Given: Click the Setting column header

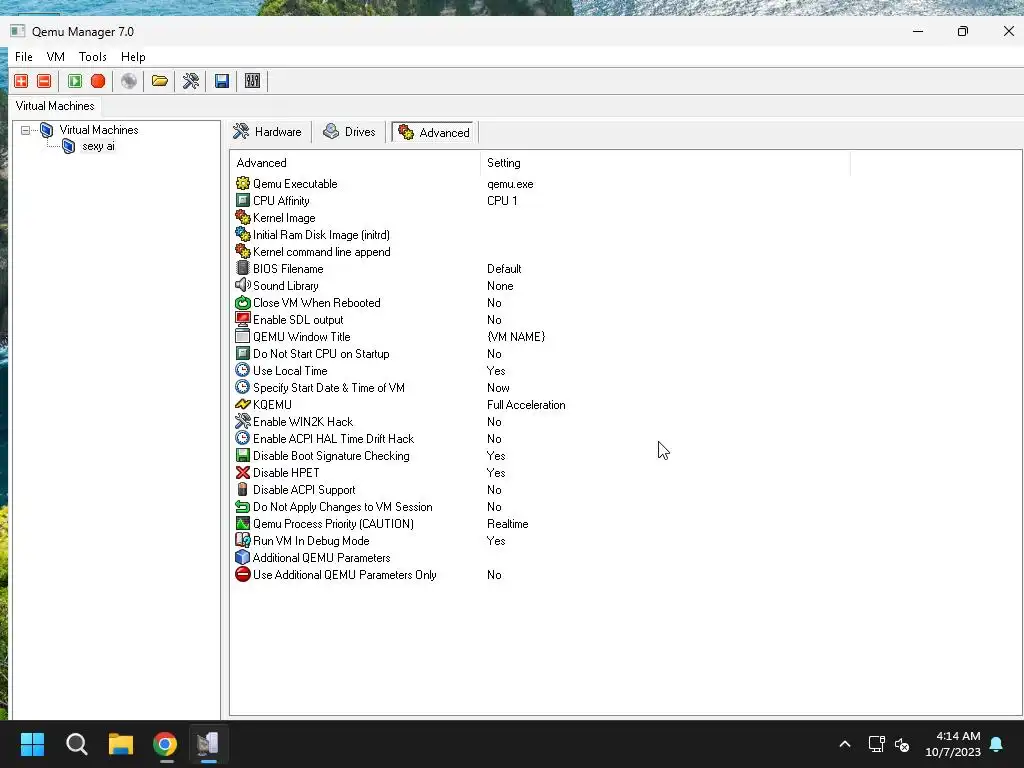Looking at the screenshot, I should (665, 163).
